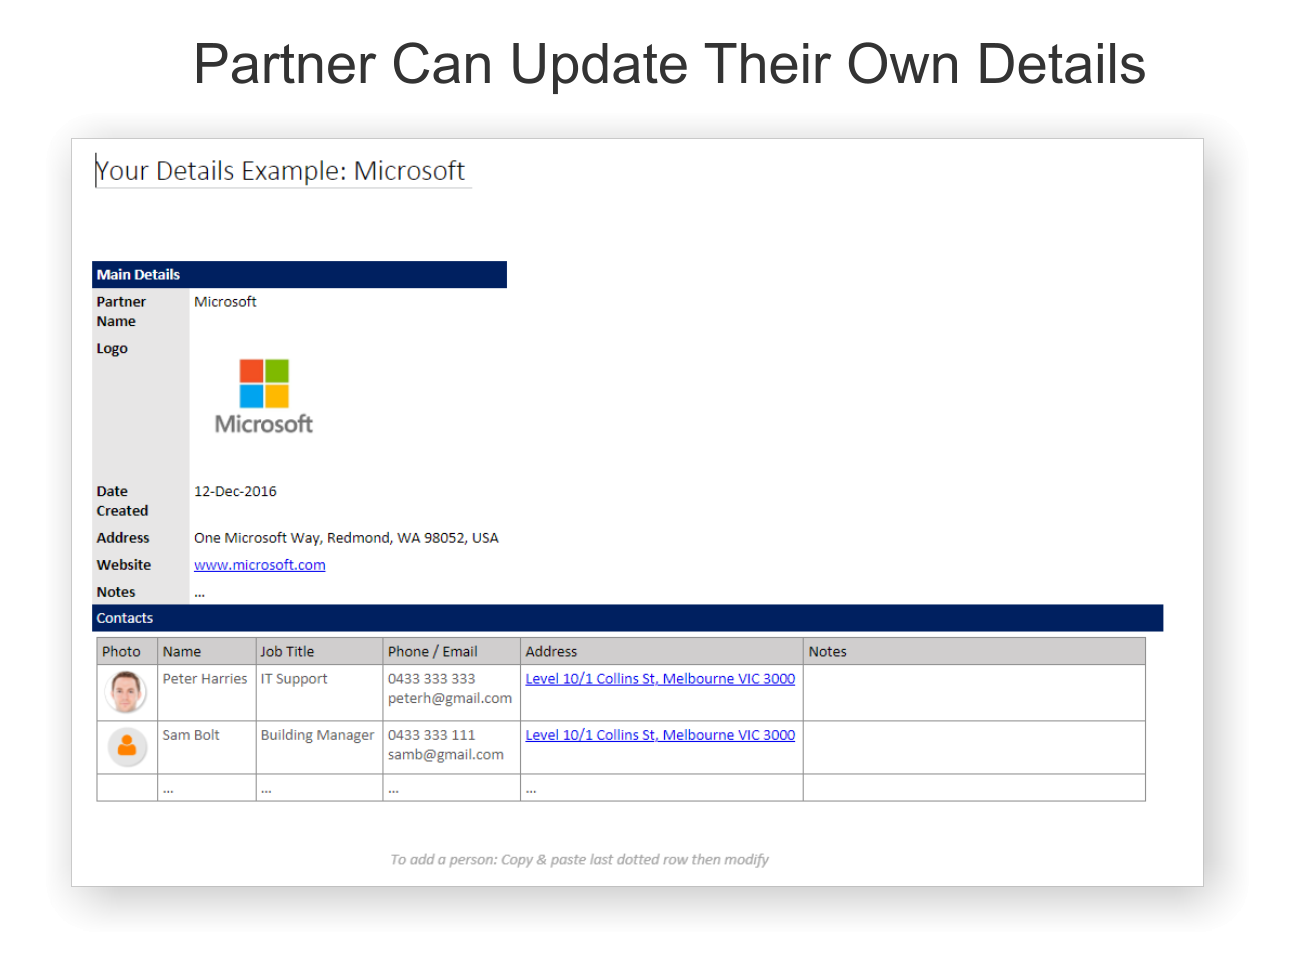Click the 'Date Created' field label
1295x980 pixels.
coord(122,501)
